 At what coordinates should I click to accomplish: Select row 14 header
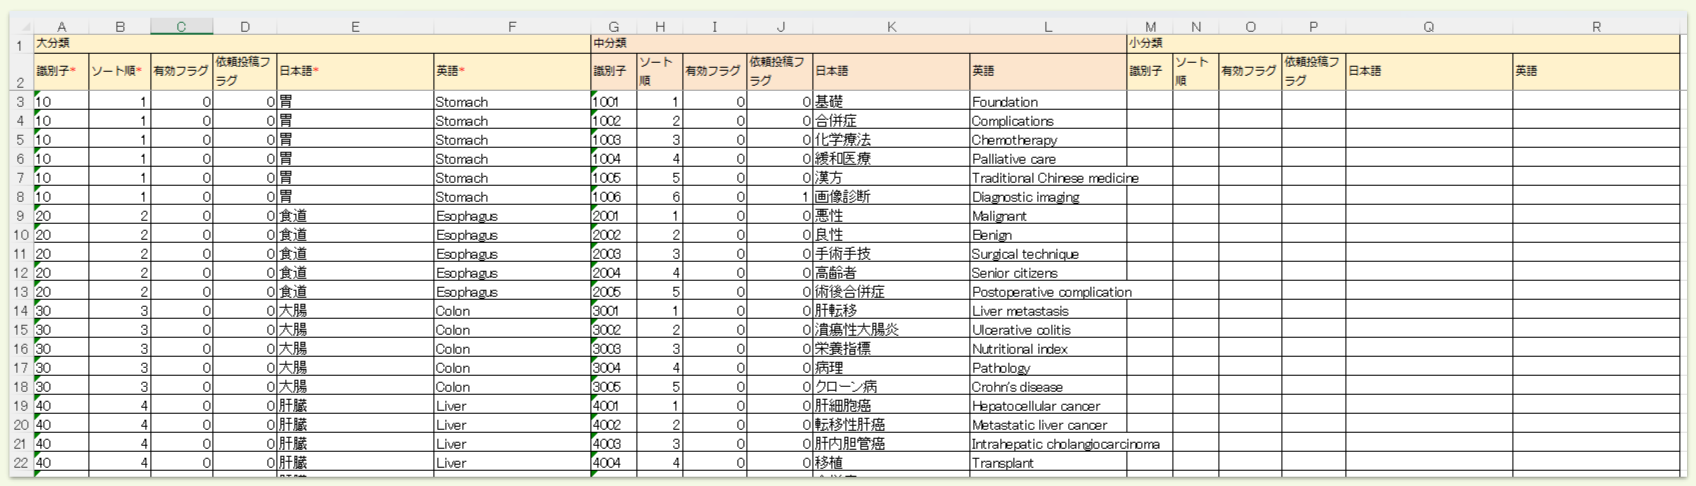(22, 310)
